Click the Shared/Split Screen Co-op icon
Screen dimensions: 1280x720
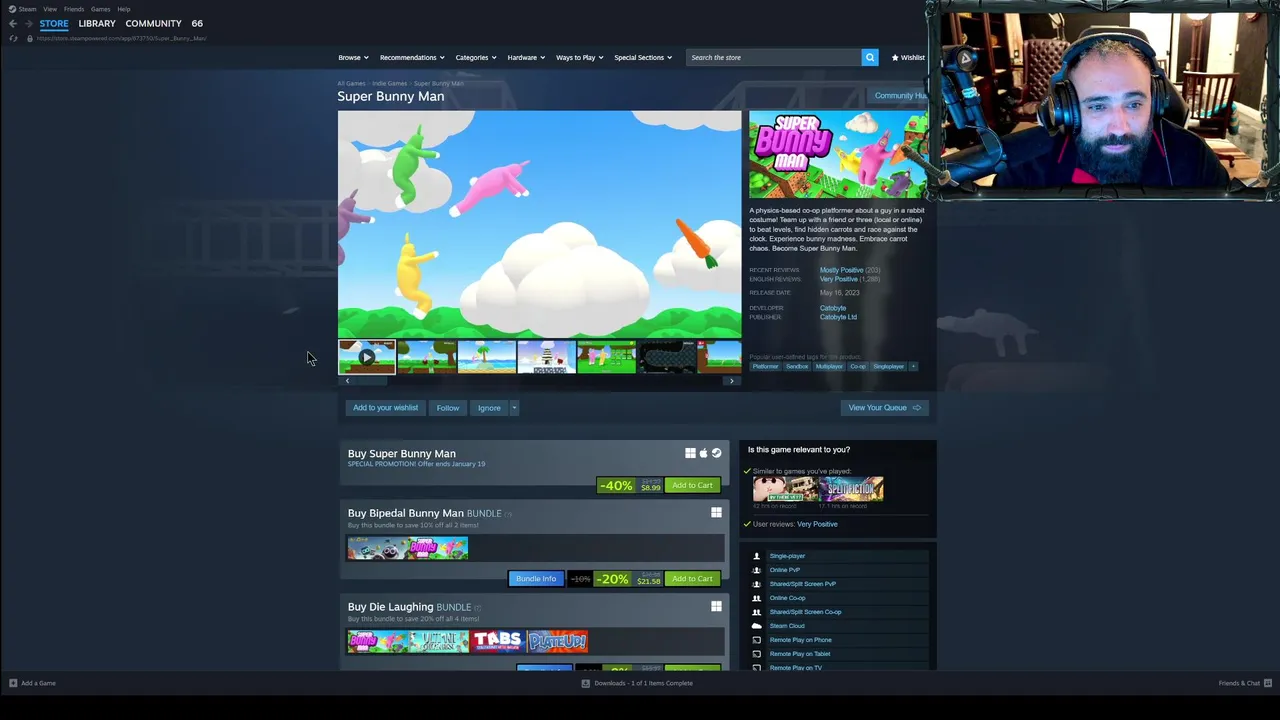(756, 612)
